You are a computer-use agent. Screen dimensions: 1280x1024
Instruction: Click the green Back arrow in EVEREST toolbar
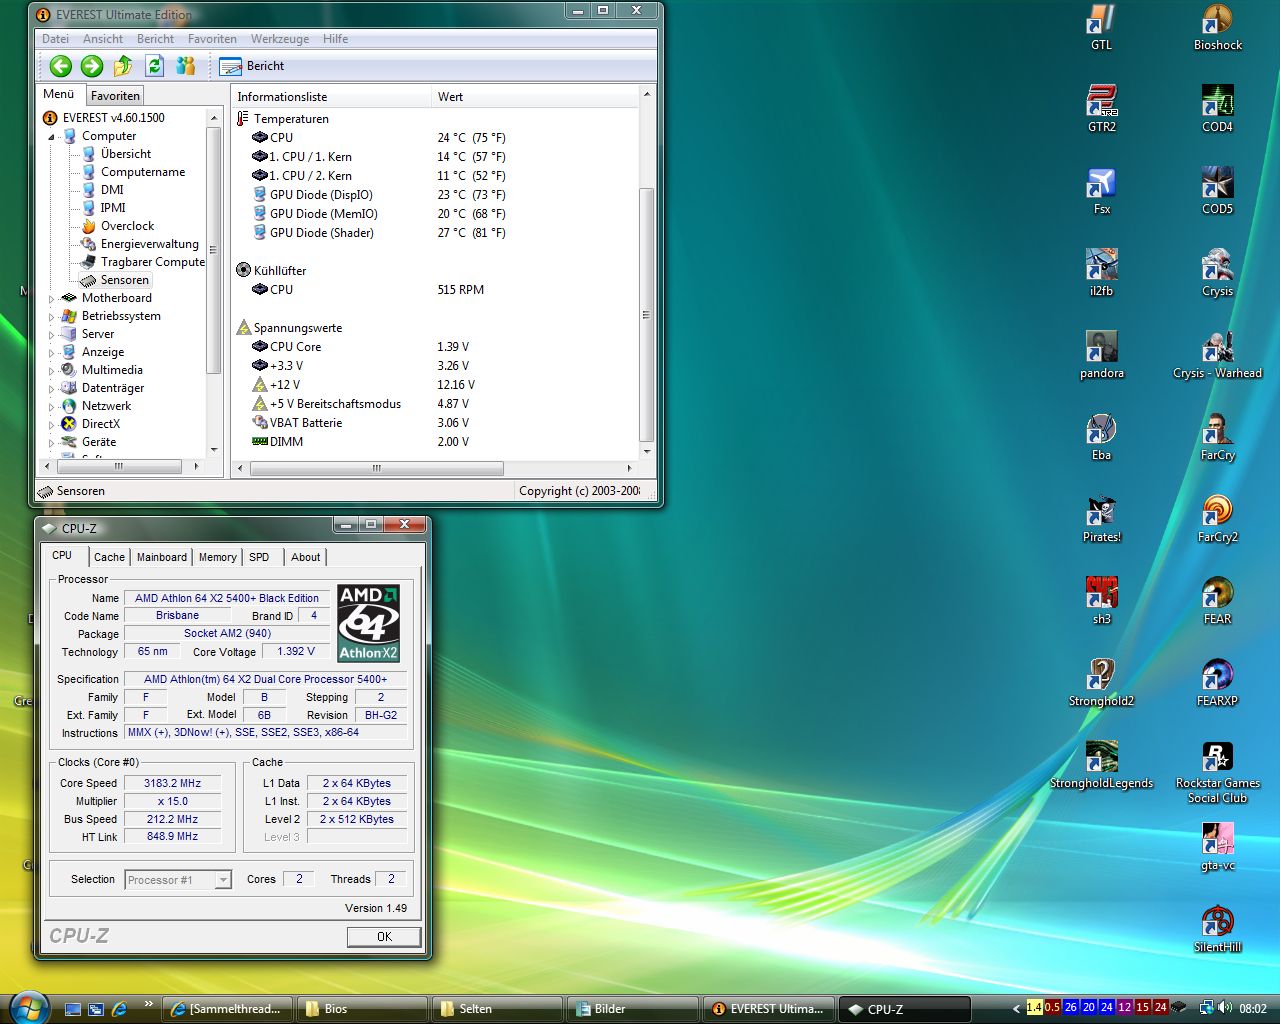point(61,66)
